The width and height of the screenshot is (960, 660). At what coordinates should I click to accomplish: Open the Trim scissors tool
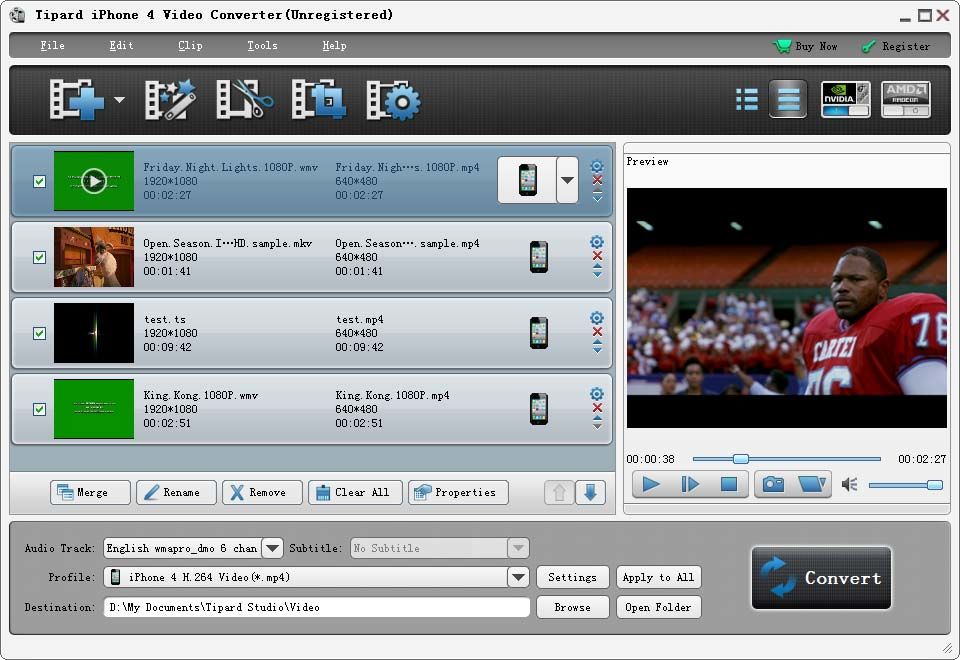244,99
